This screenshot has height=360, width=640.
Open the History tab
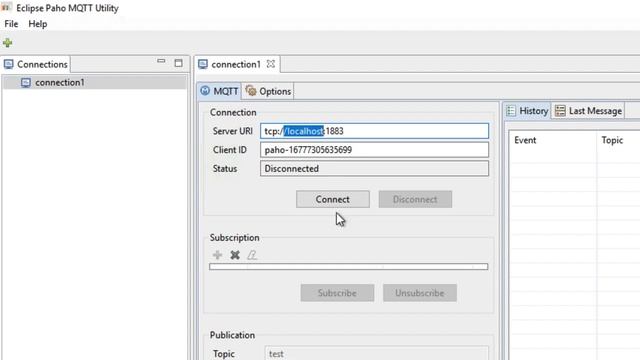coord(527,111)
